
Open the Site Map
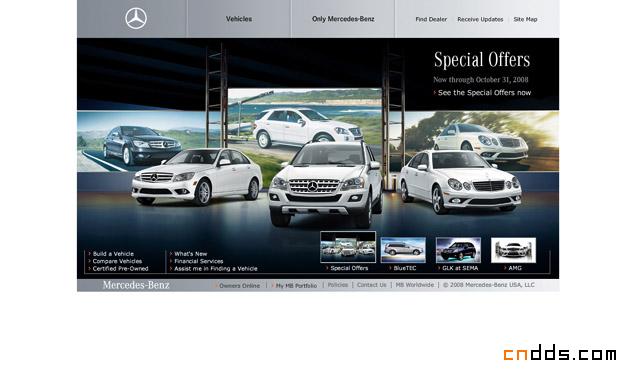click(525, 19)
